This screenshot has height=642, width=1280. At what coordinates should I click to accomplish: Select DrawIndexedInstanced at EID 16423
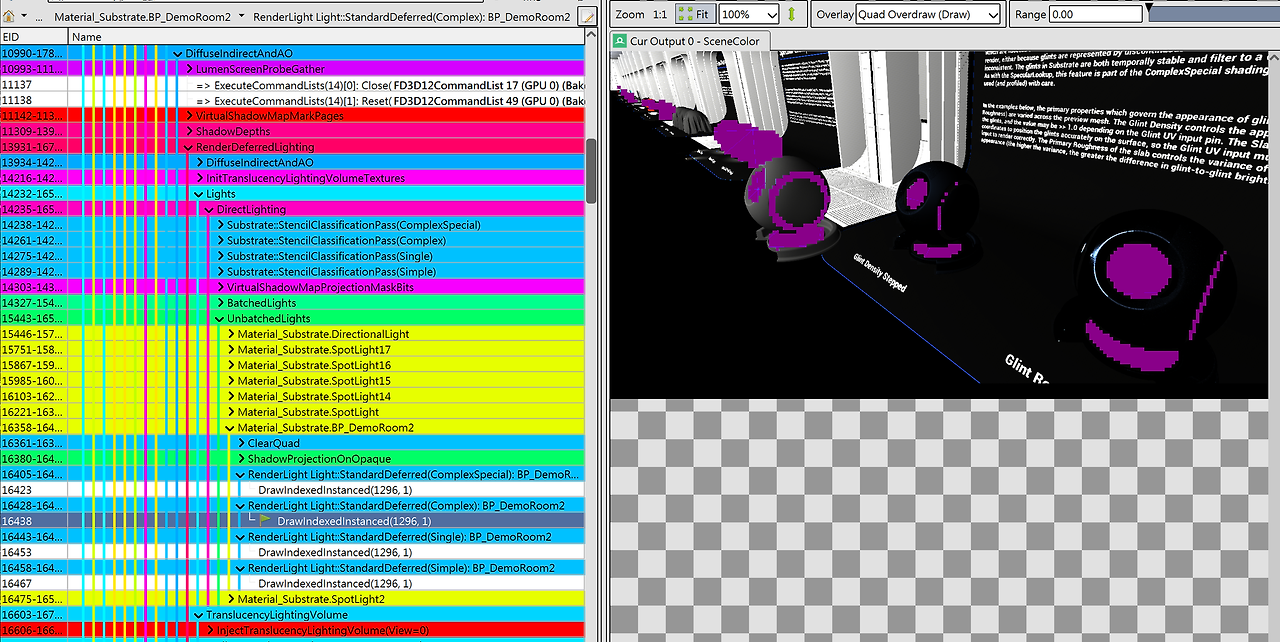tap(292, 490)
